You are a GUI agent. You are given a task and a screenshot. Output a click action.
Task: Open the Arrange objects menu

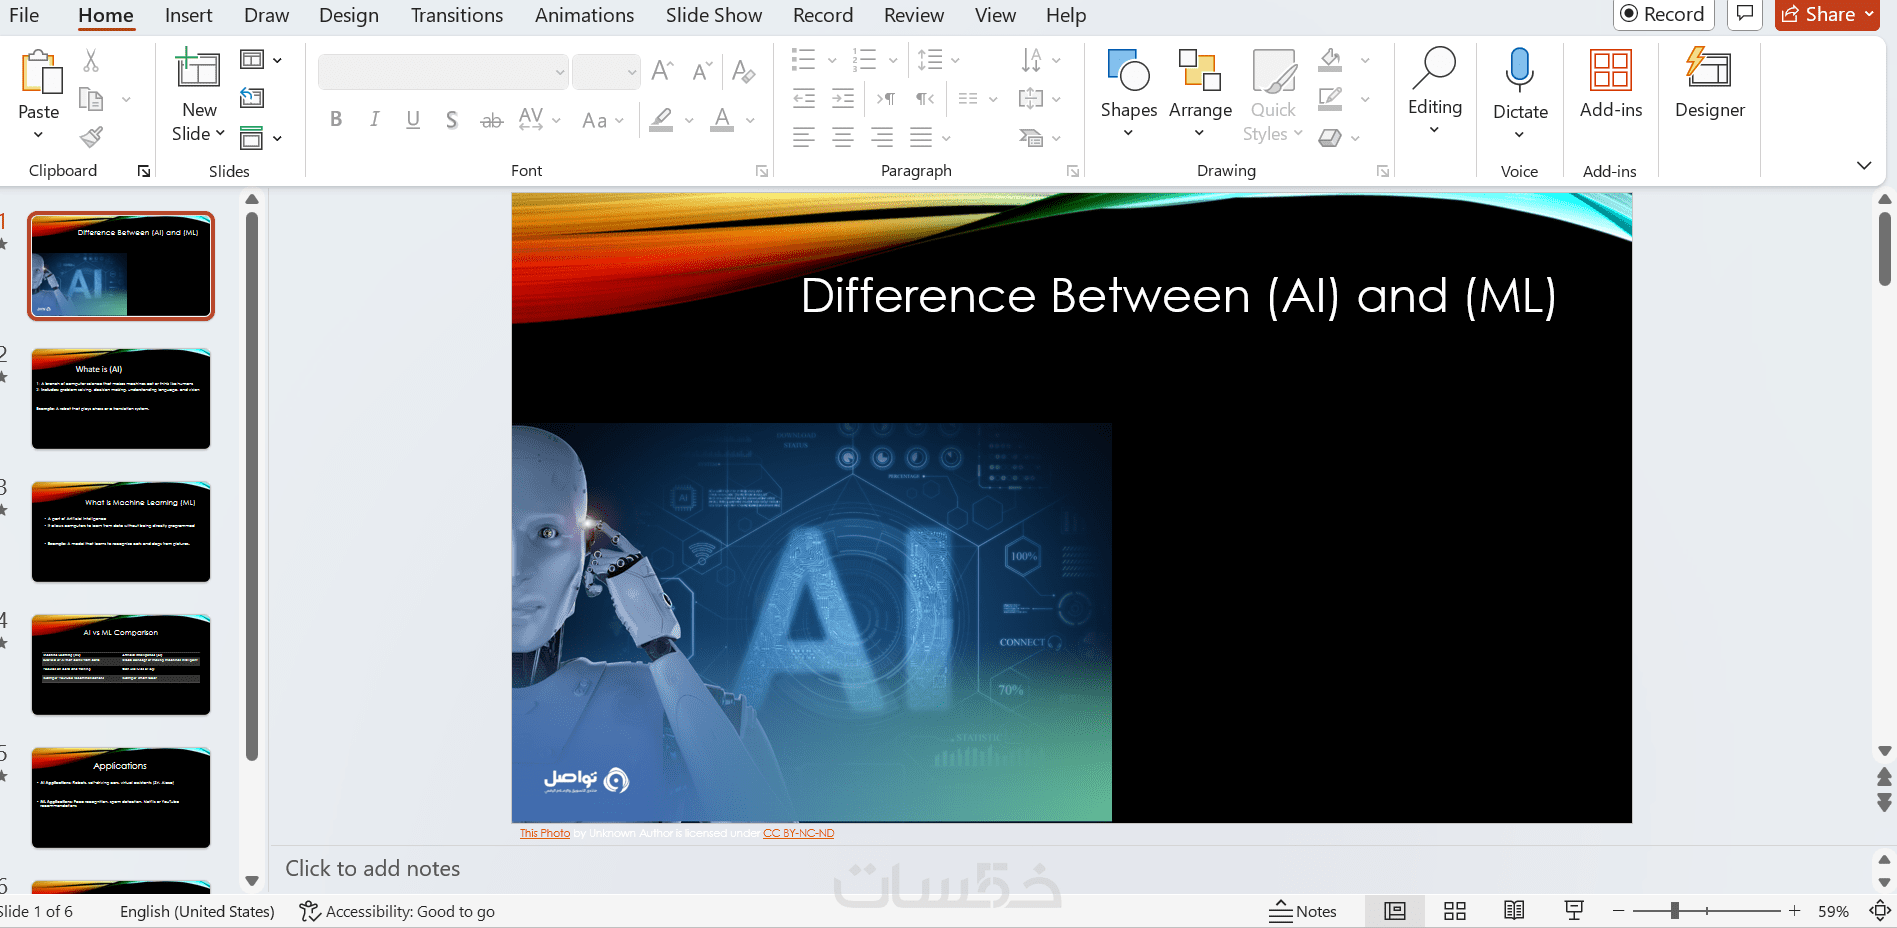point(1200,94)
